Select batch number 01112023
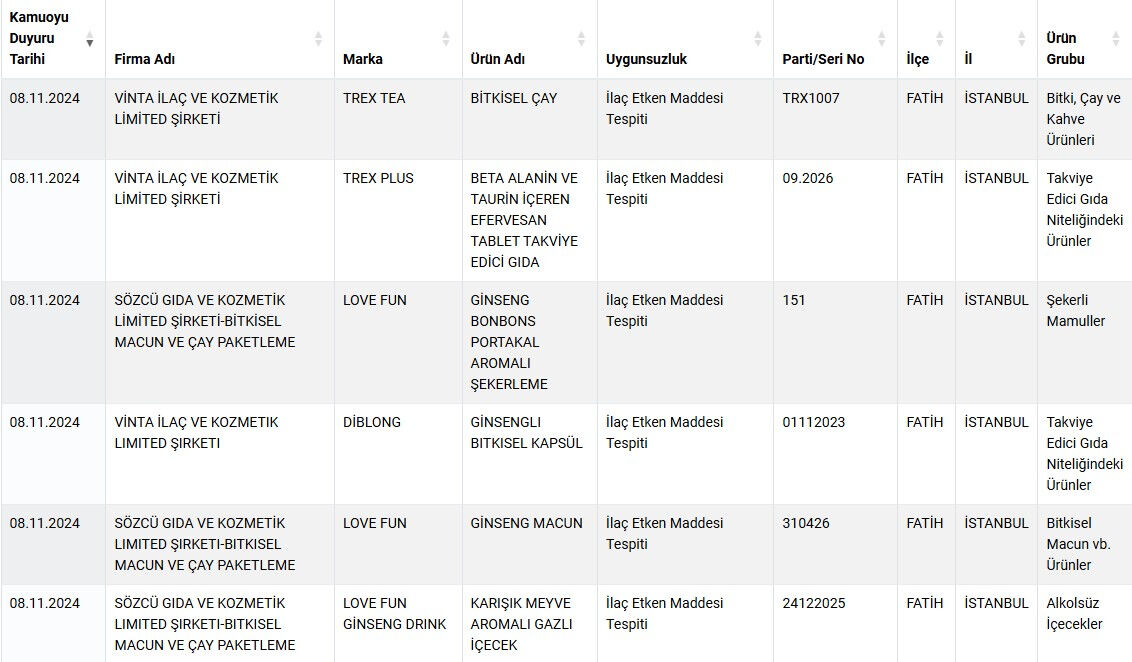The image size is (1132, 662). tap(813, 422)
